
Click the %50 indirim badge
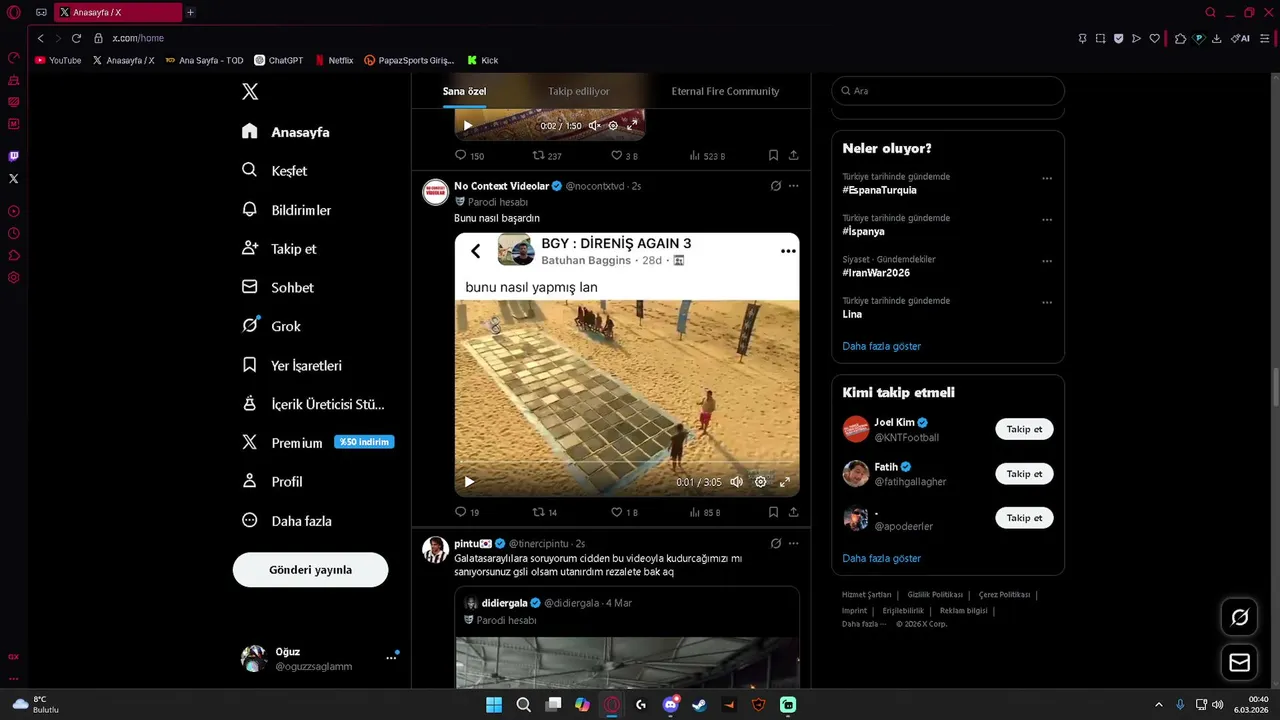[364, 442]
